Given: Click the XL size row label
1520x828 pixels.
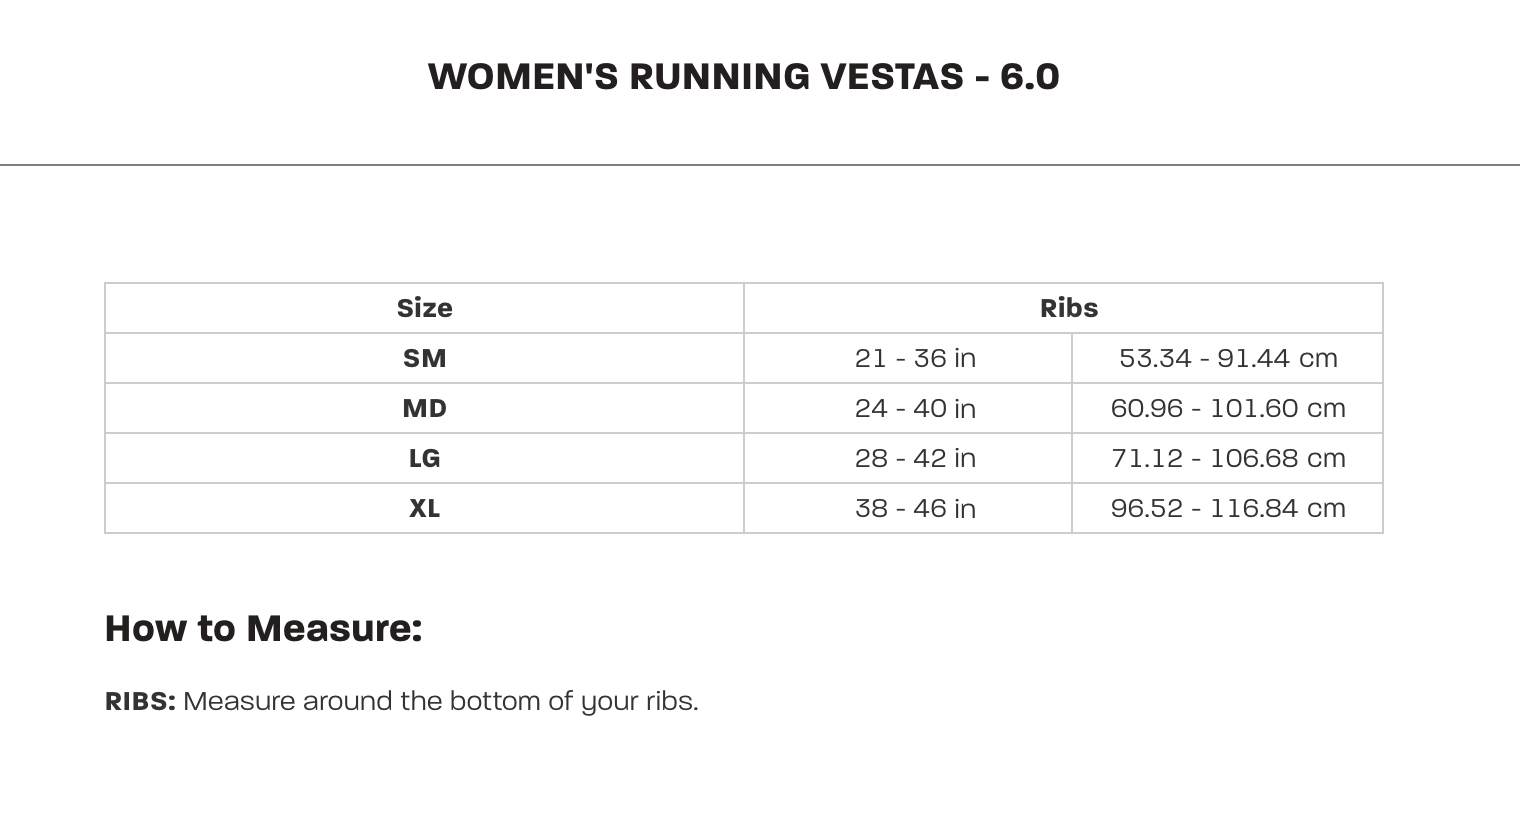Looking at the screenshot, I should pyautogui.click(x=424, y=508).
